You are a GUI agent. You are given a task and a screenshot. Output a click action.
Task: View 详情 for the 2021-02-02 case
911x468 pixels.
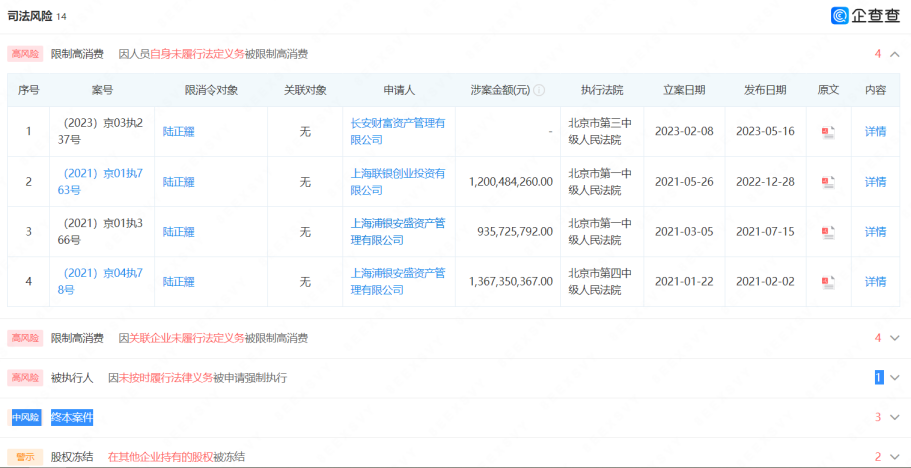point(875,282)
